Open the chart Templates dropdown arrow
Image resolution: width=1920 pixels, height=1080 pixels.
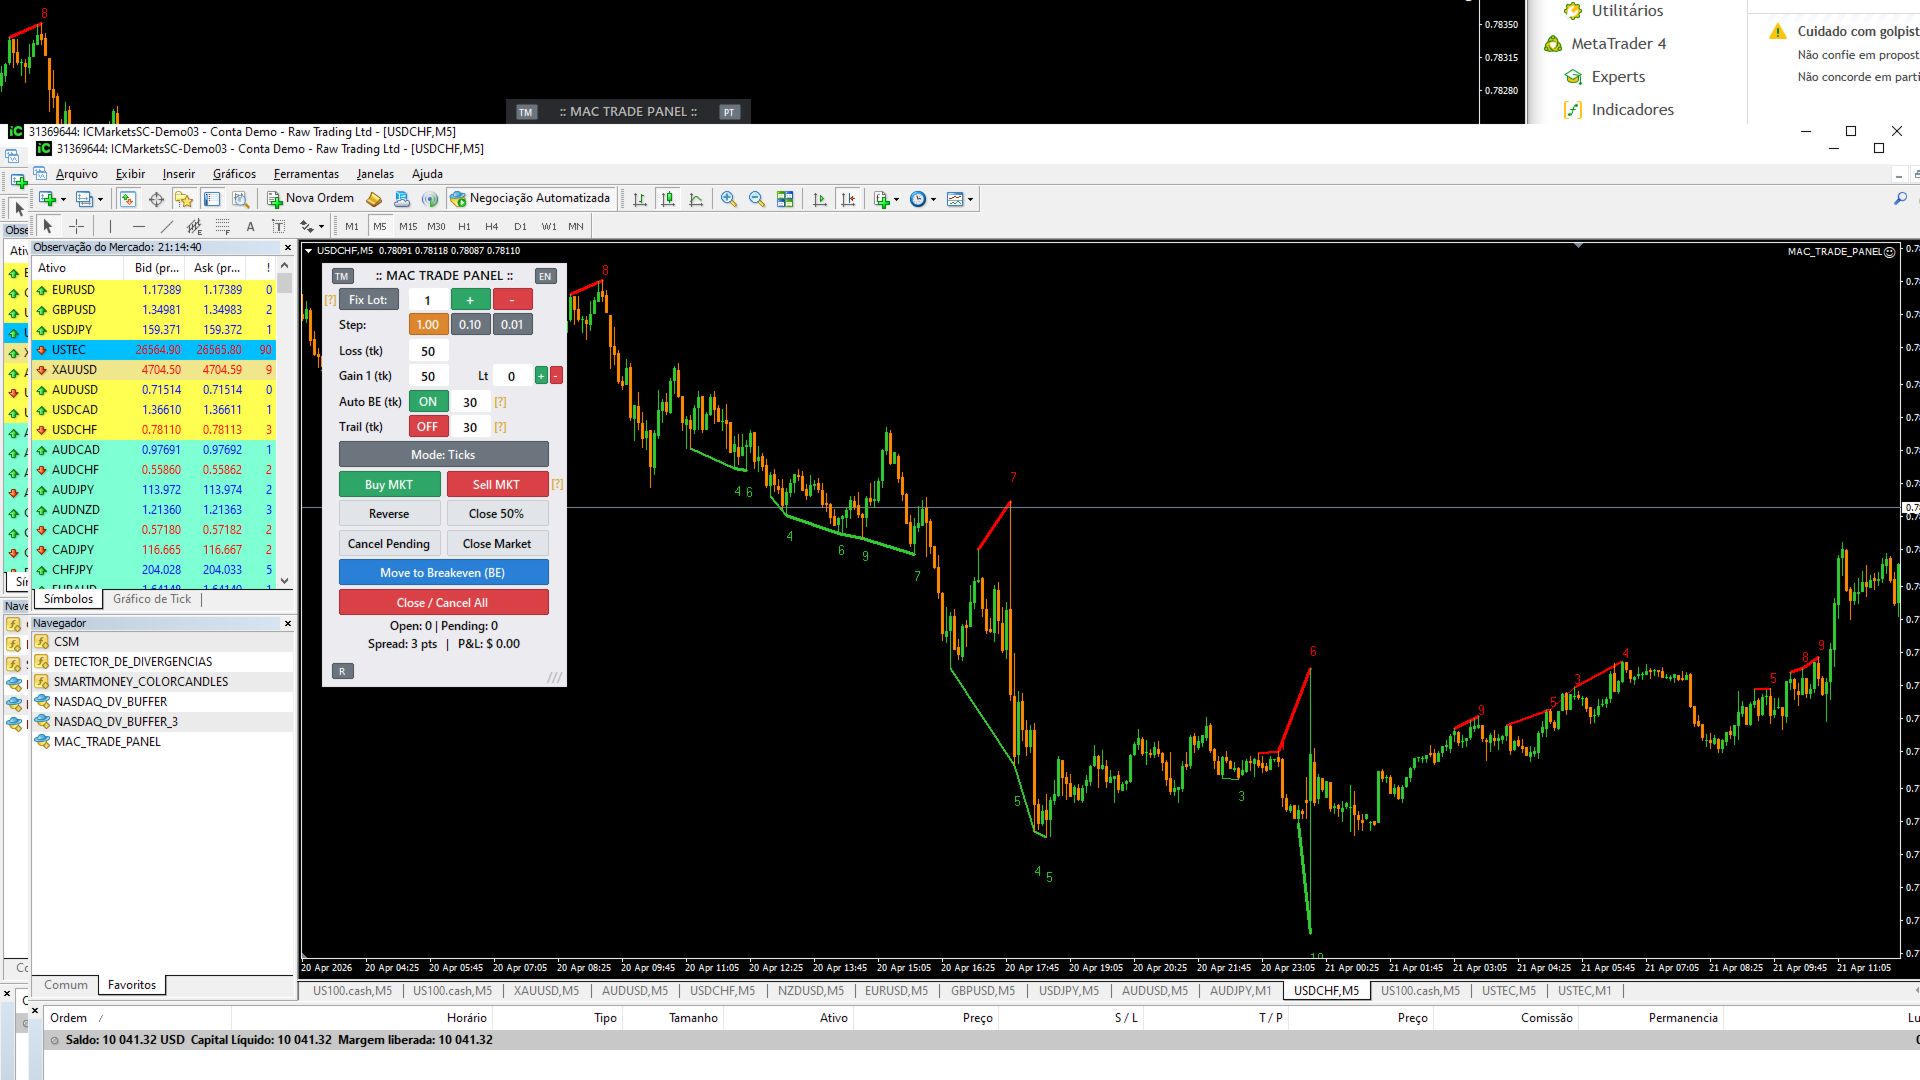(x=970, y=199)
